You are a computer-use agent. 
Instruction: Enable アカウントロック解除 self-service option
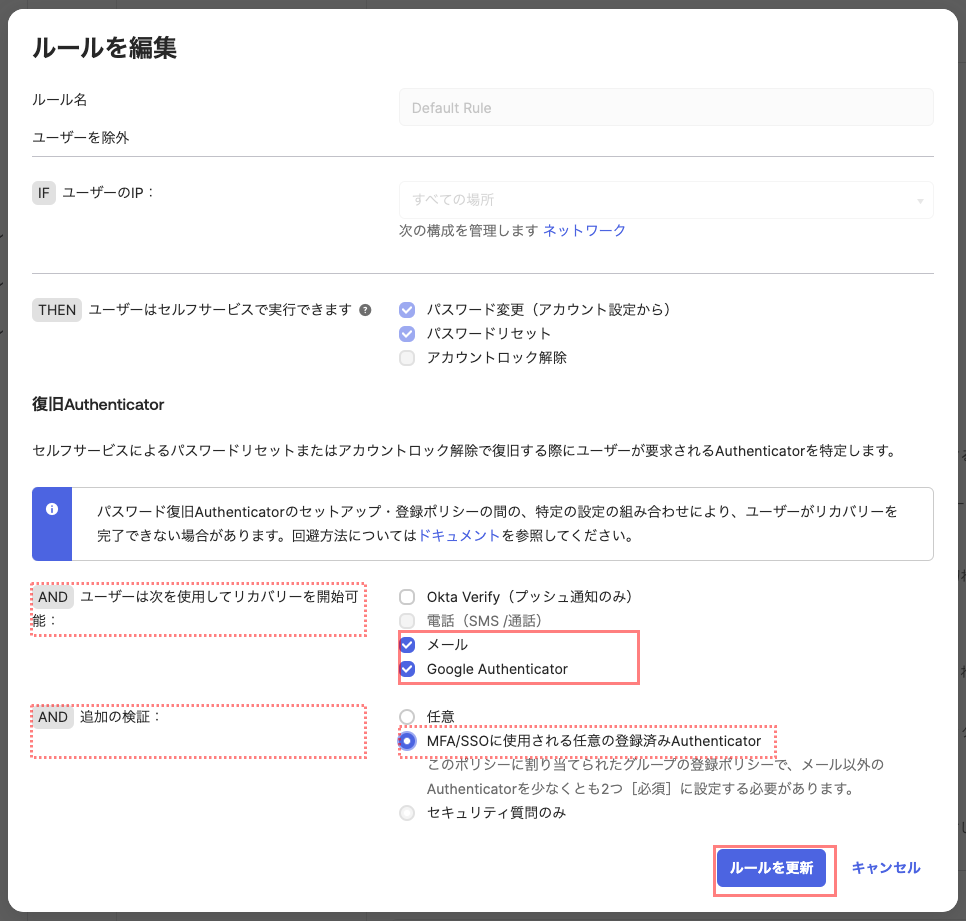[x=406, y=358]
